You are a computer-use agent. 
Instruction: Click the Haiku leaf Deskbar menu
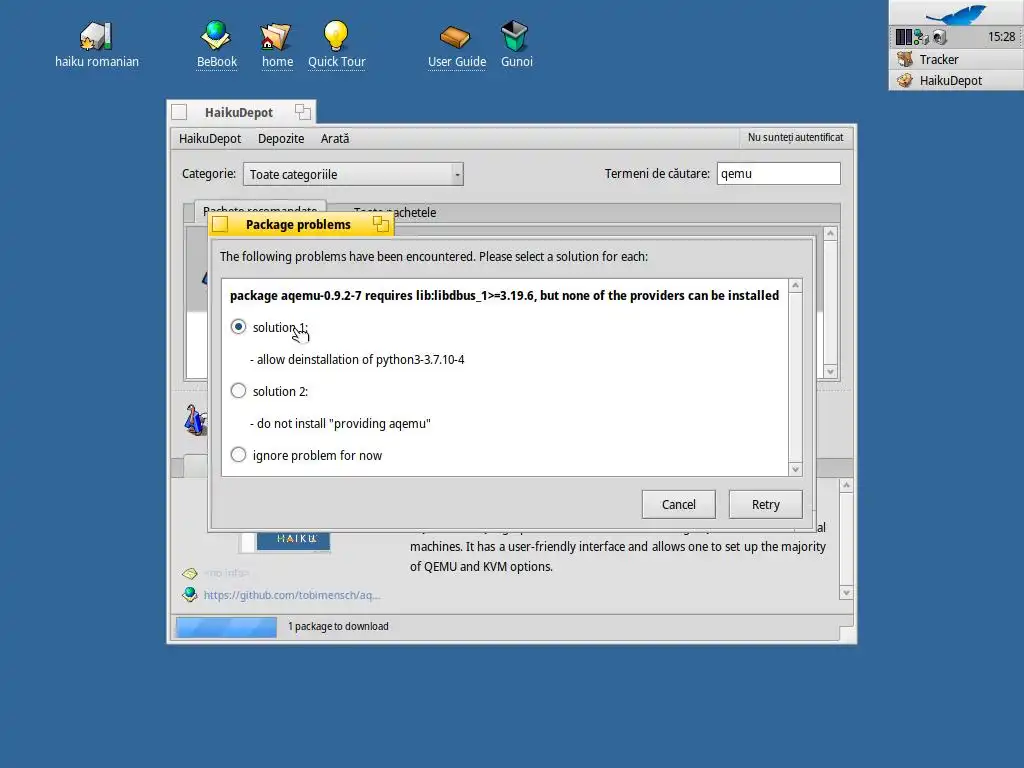[956, 13]
